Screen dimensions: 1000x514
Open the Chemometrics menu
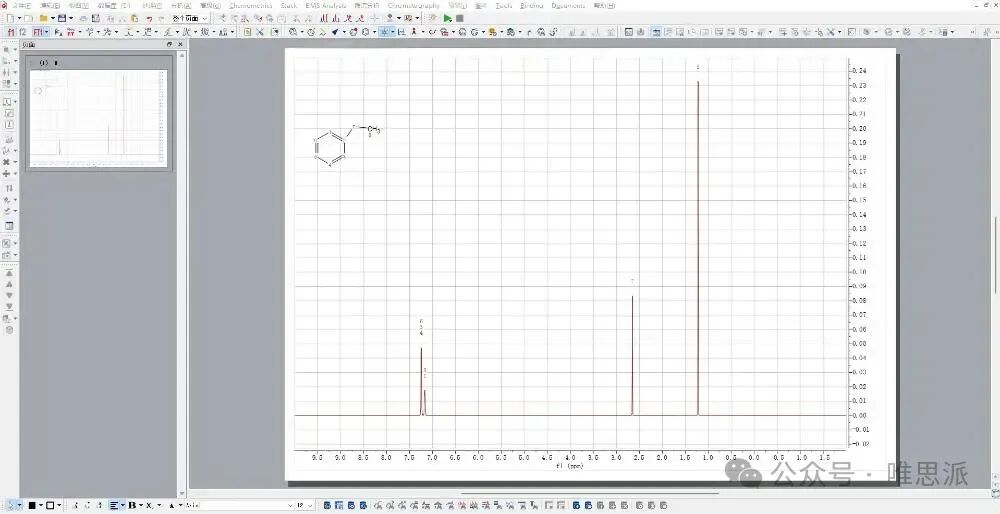point(250,5)
